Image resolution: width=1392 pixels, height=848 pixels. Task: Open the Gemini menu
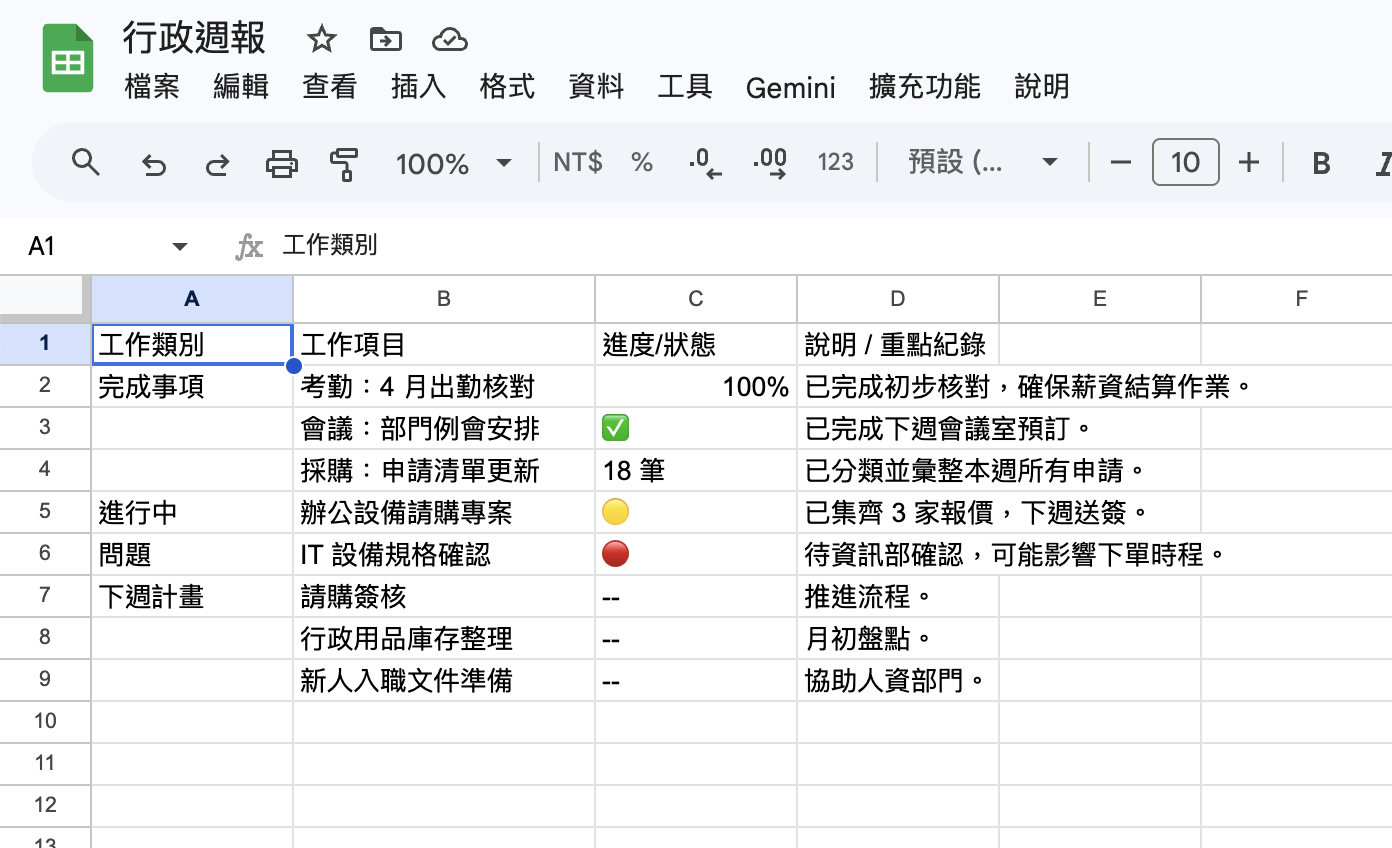point(790,88)
